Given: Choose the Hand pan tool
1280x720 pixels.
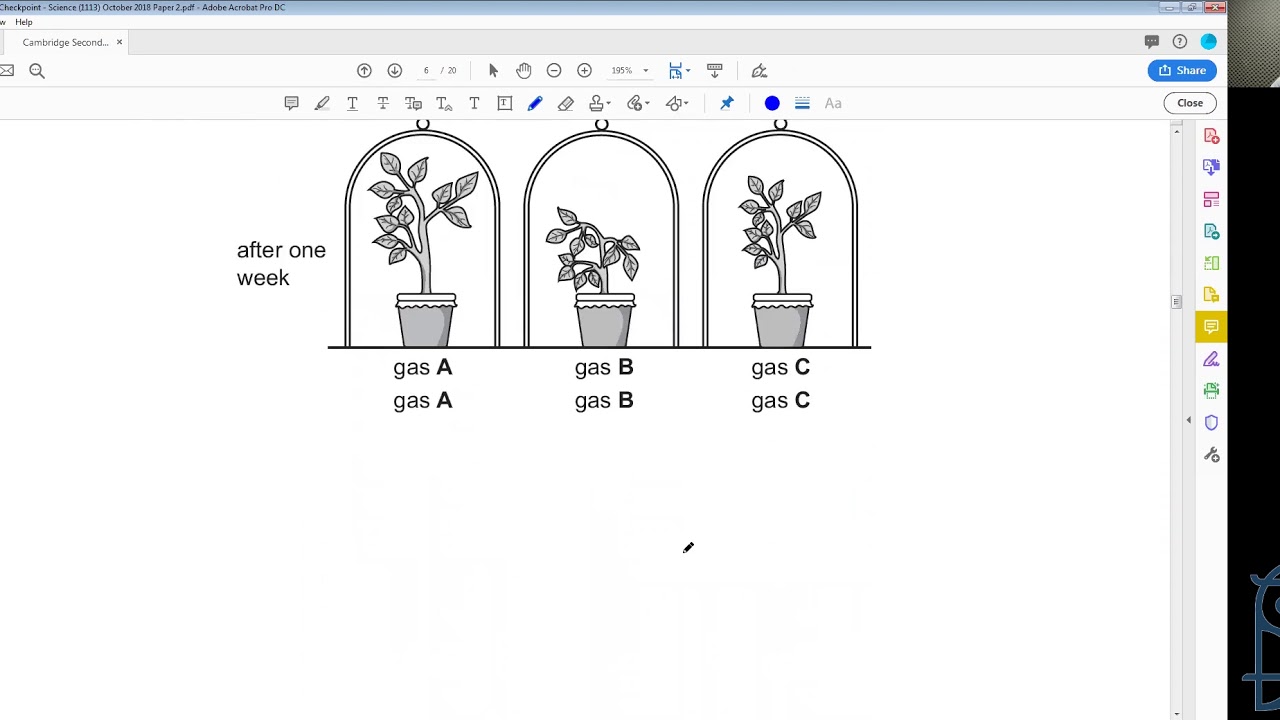Looking at the screenshot, I should tap(523, 70).
